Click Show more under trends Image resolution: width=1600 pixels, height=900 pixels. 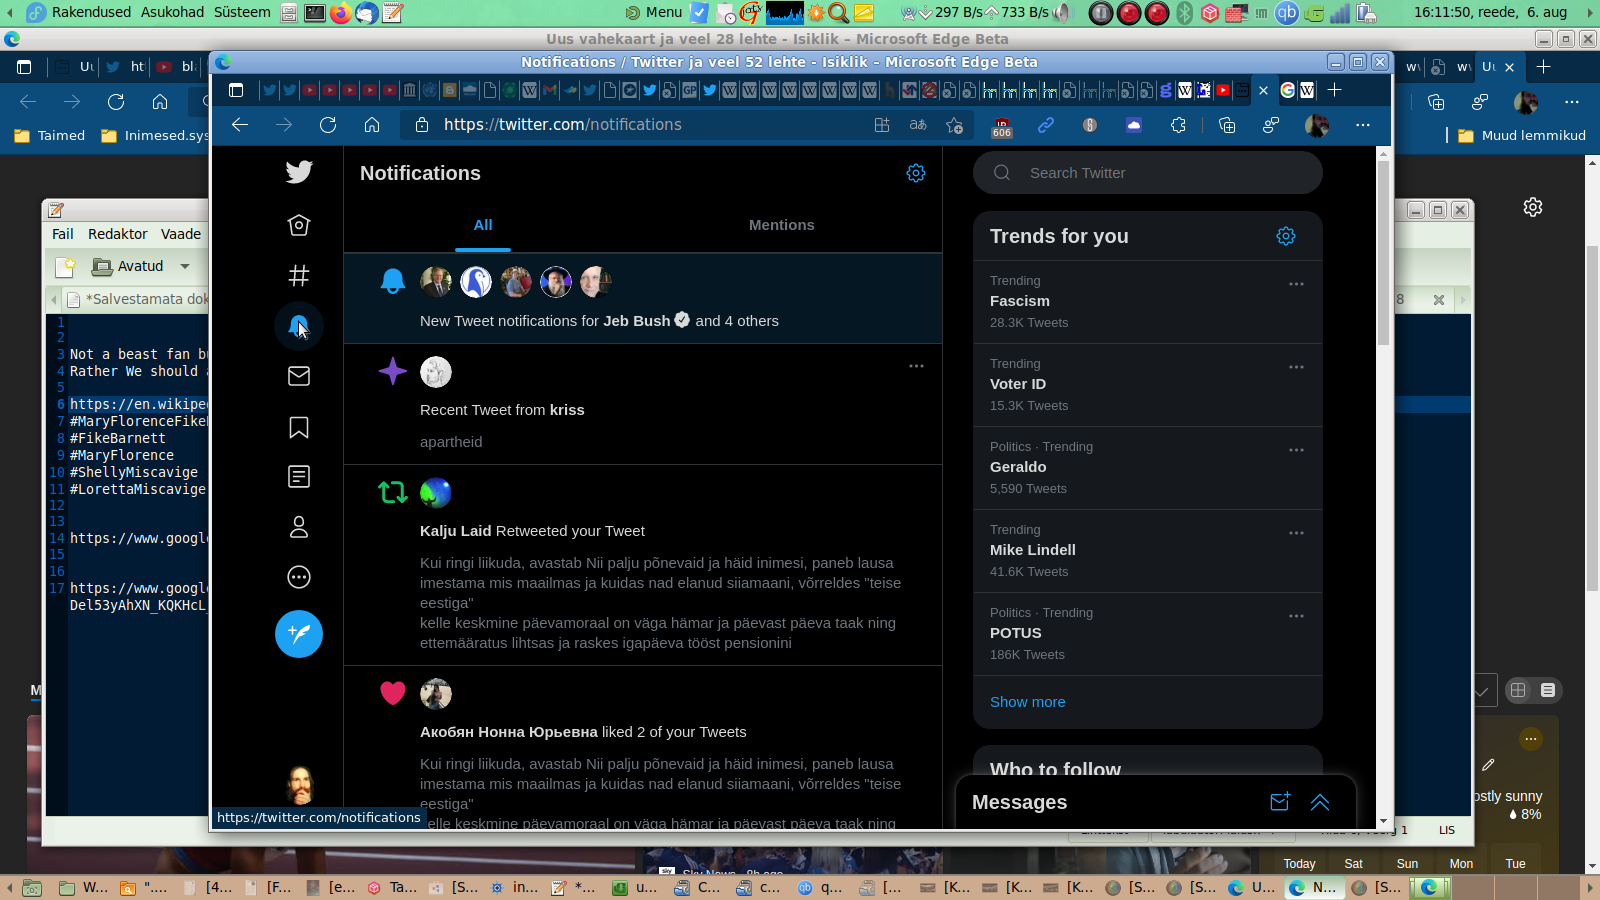(x=1028, y=702)
